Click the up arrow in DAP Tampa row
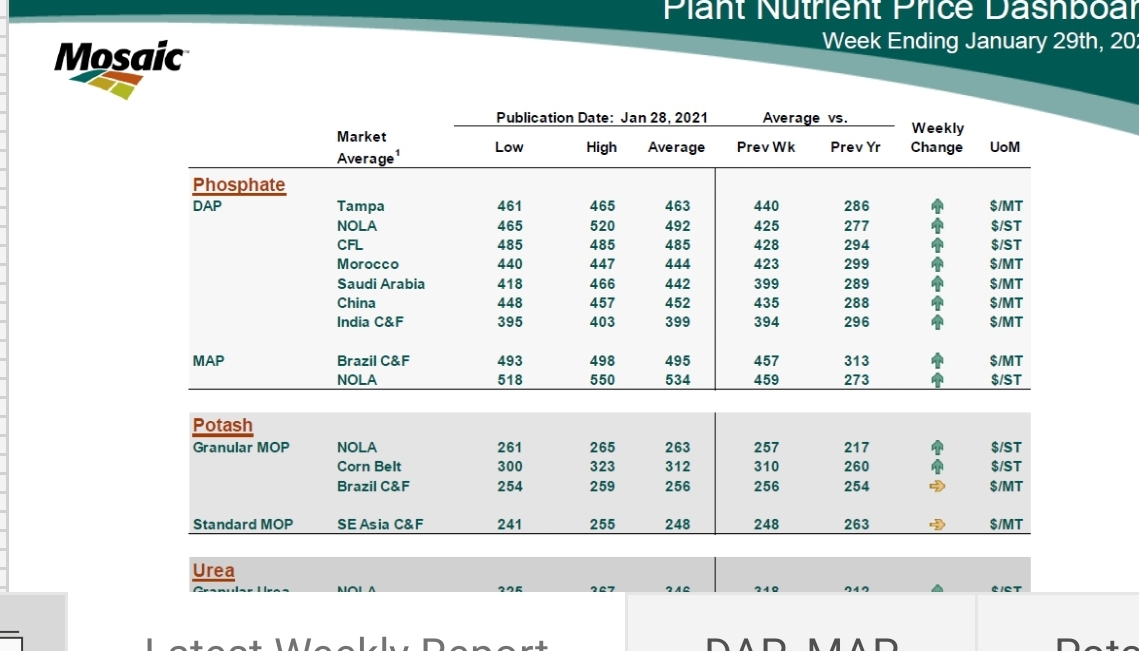The height and width of the screenshot is (651, 1139). click(x=937, y=206)
